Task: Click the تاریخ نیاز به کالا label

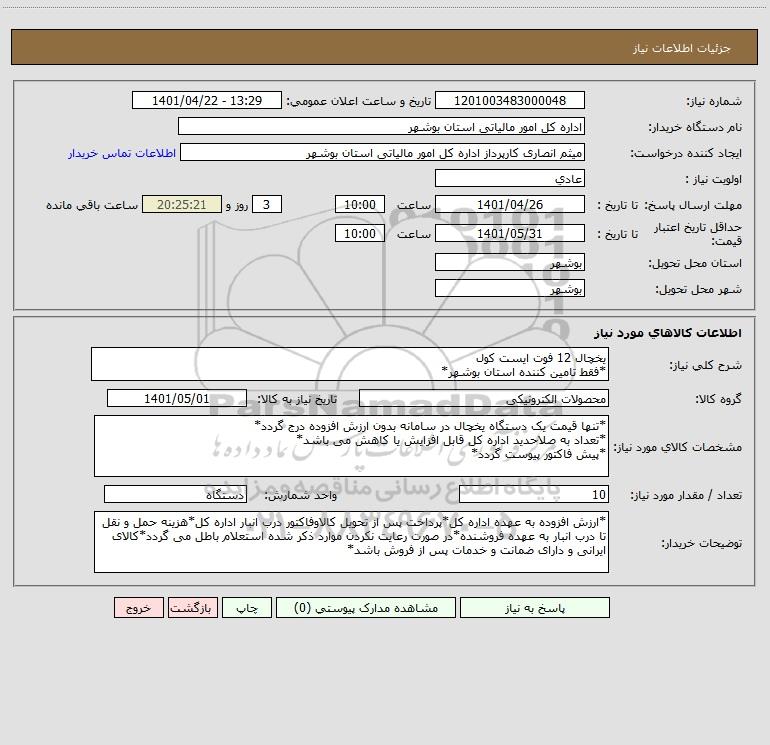Action: 297,400
